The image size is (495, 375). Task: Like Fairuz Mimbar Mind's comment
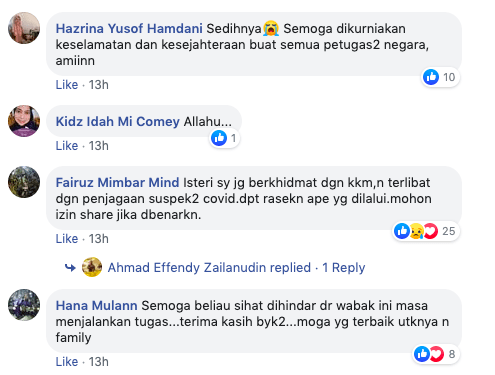coord(67,239)
